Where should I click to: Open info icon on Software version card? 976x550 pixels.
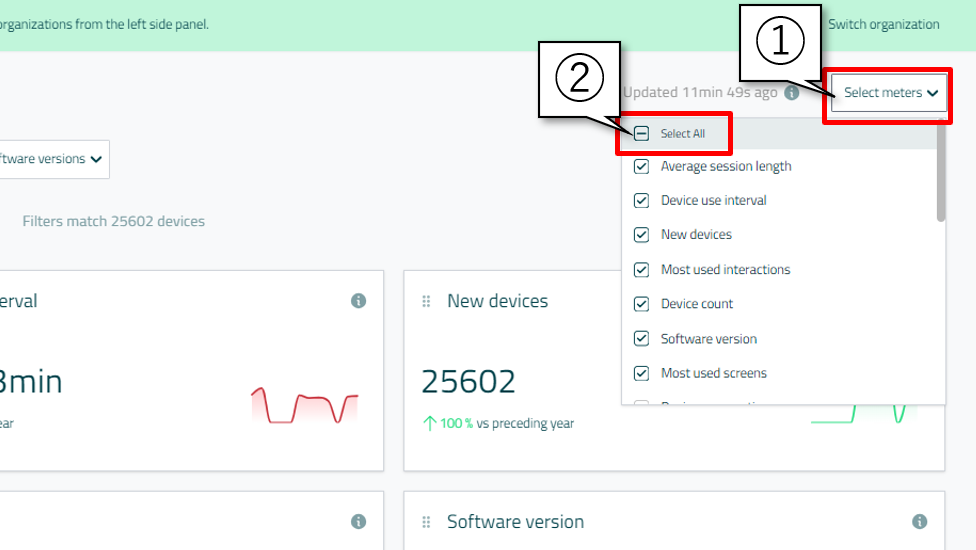click(x=919, y=522)
